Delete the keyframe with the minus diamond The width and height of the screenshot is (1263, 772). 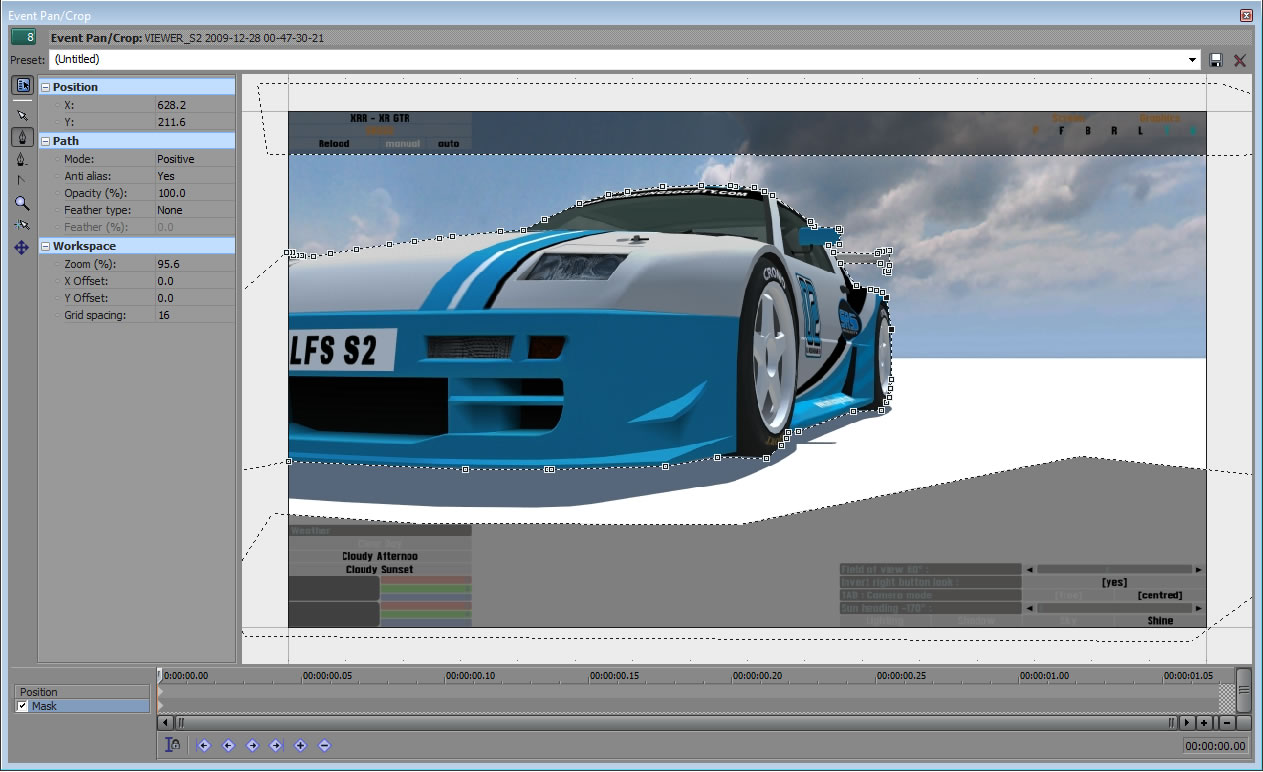point(324,745)
